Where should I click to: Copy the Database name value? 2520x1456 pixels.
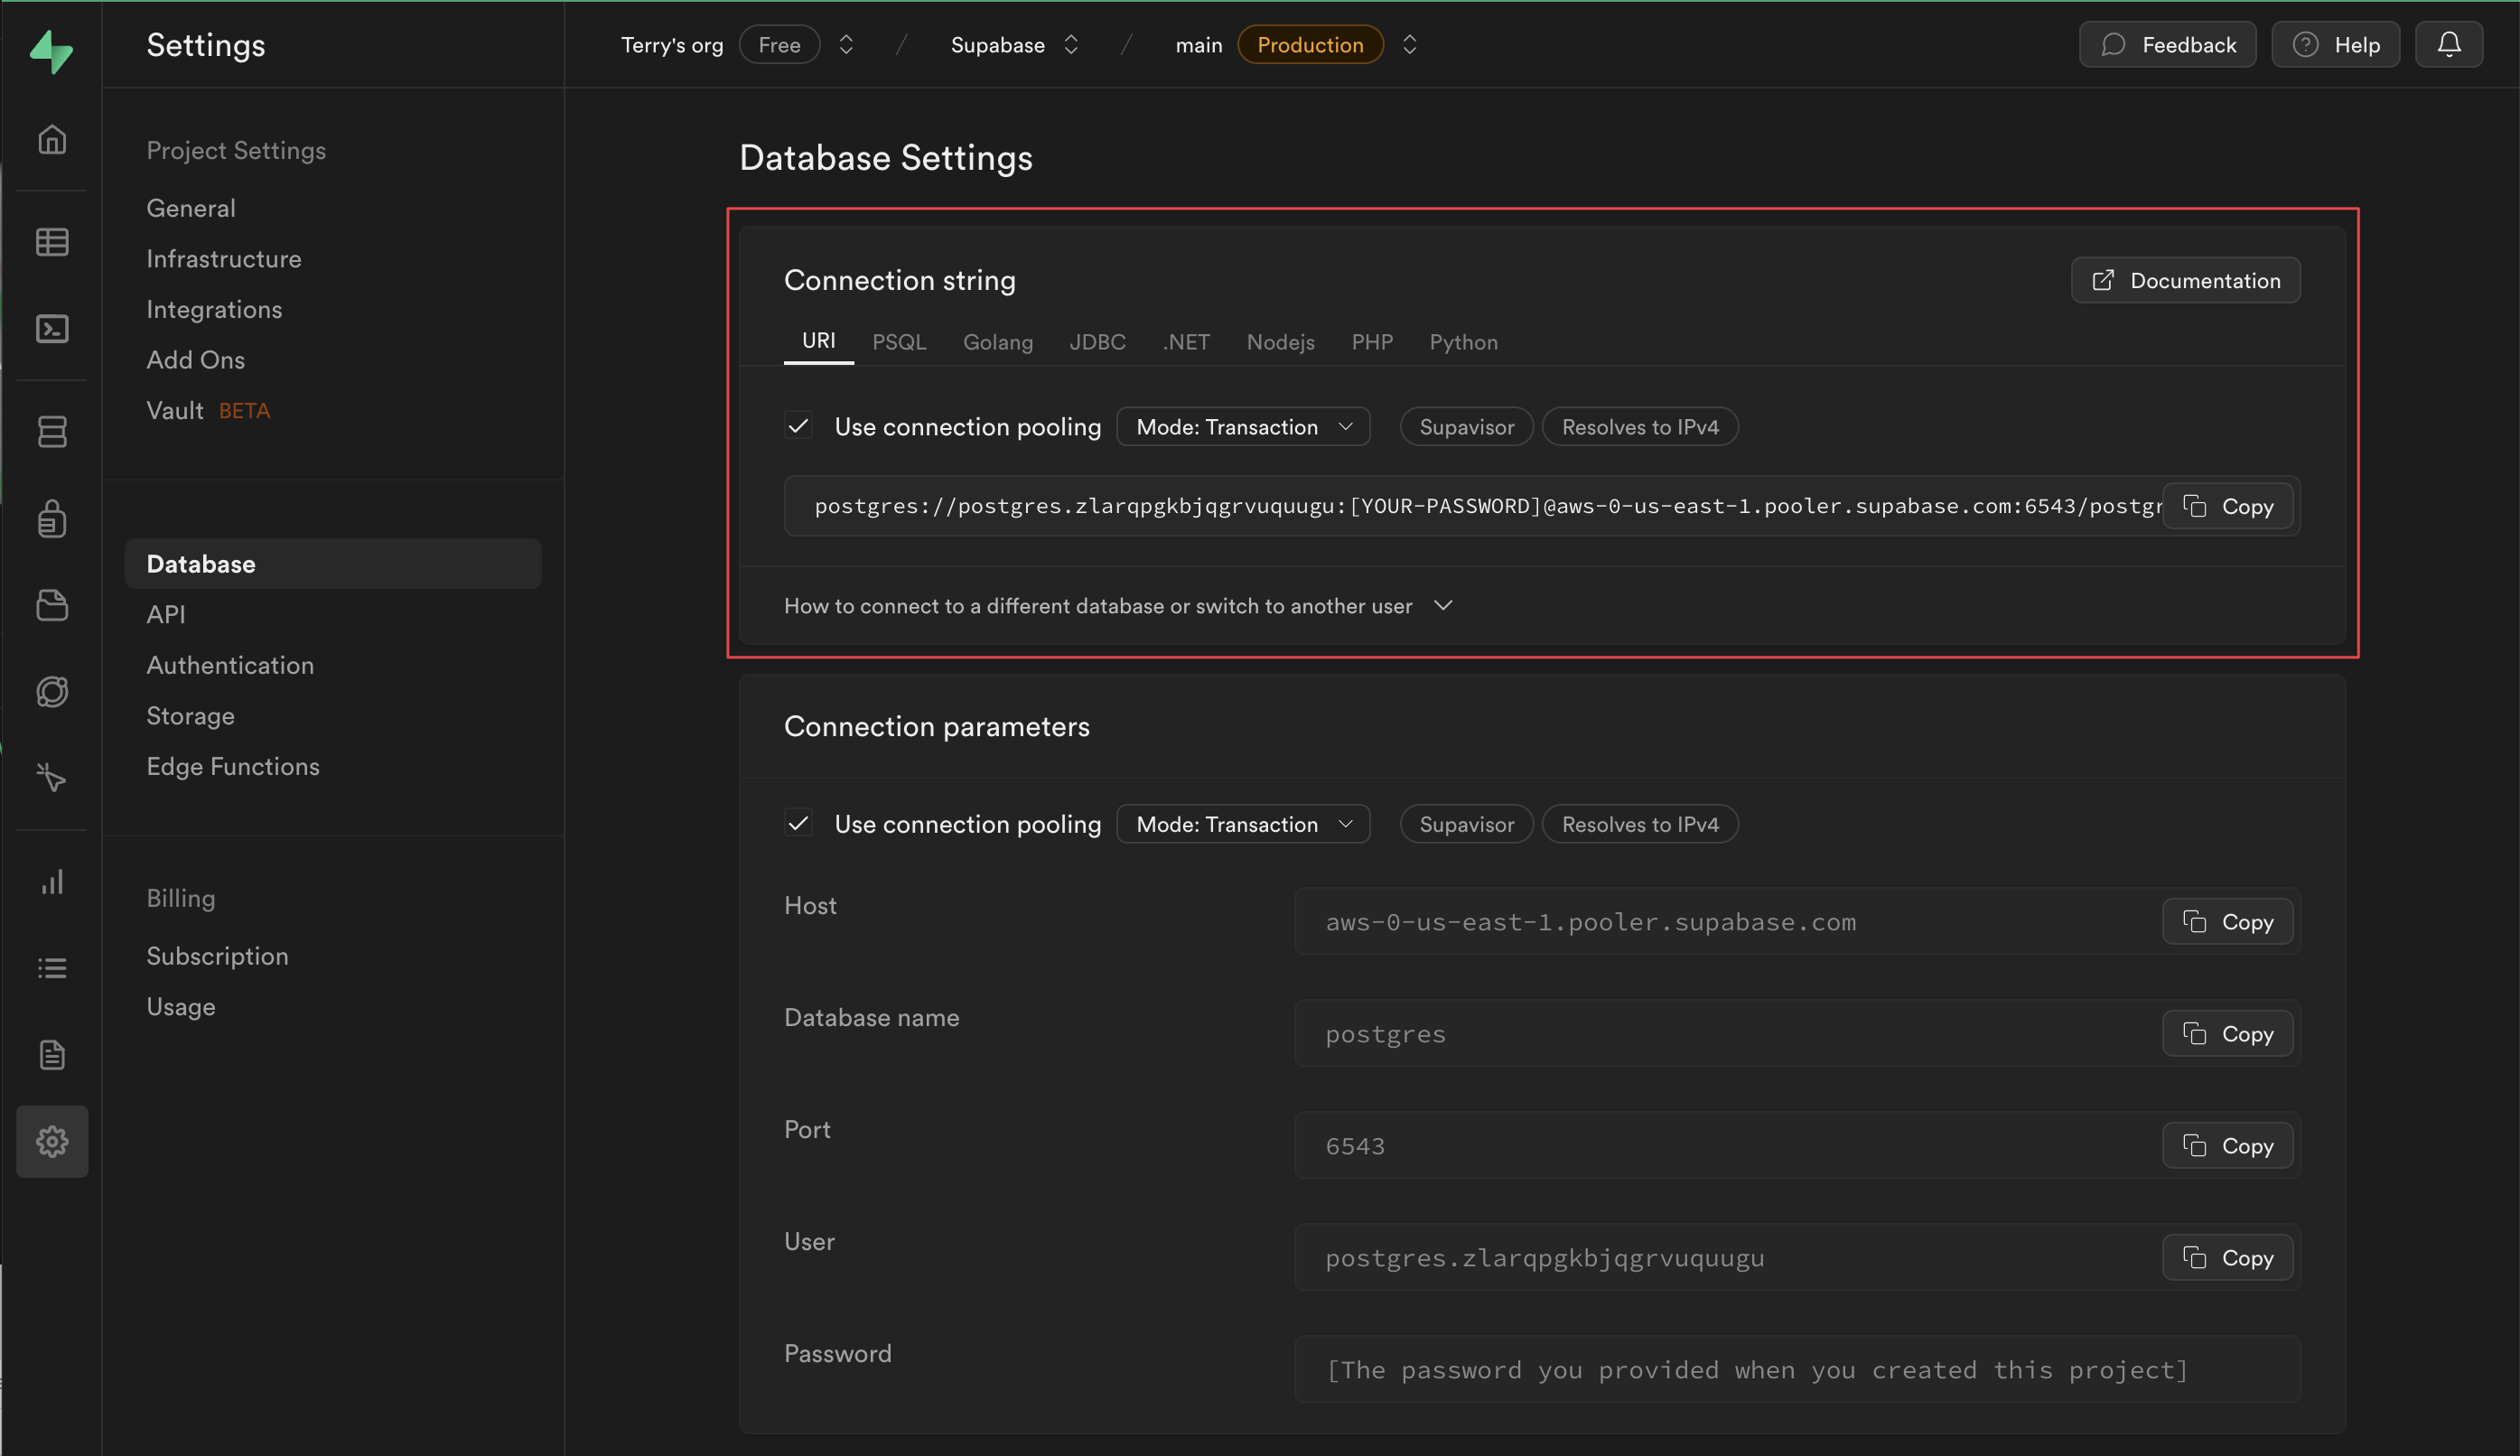click(x=2227, y=1033)
